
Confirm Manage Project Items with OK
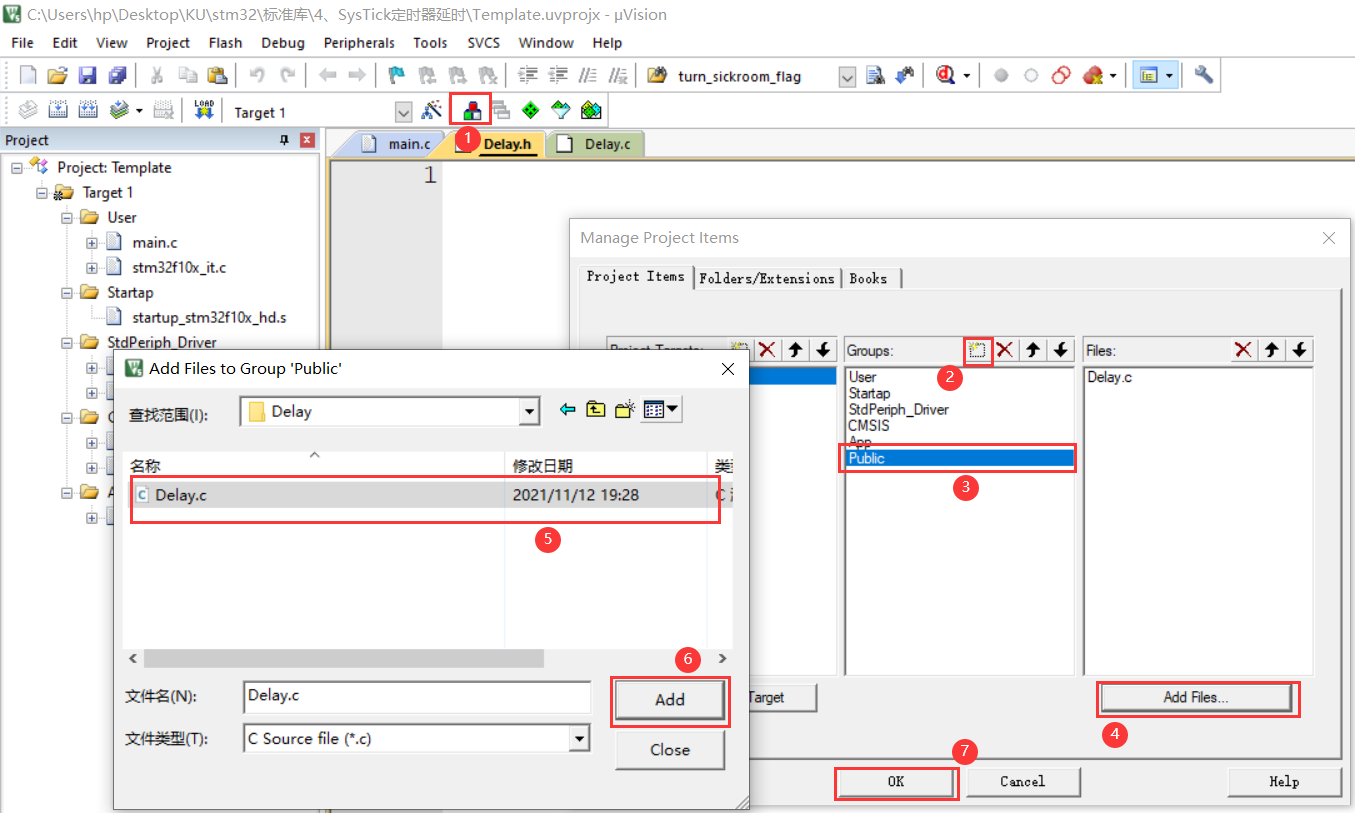(895, 782)
